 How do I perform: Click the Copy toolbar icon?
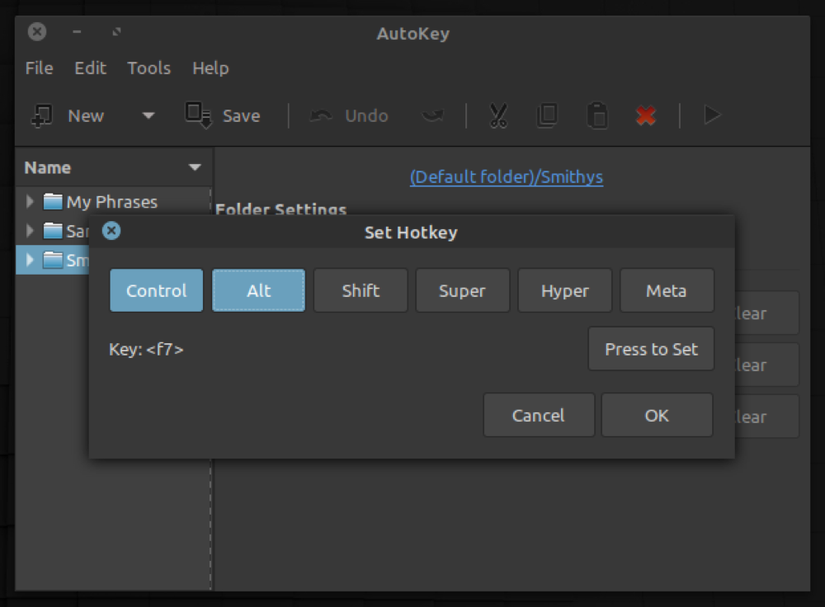547,115
